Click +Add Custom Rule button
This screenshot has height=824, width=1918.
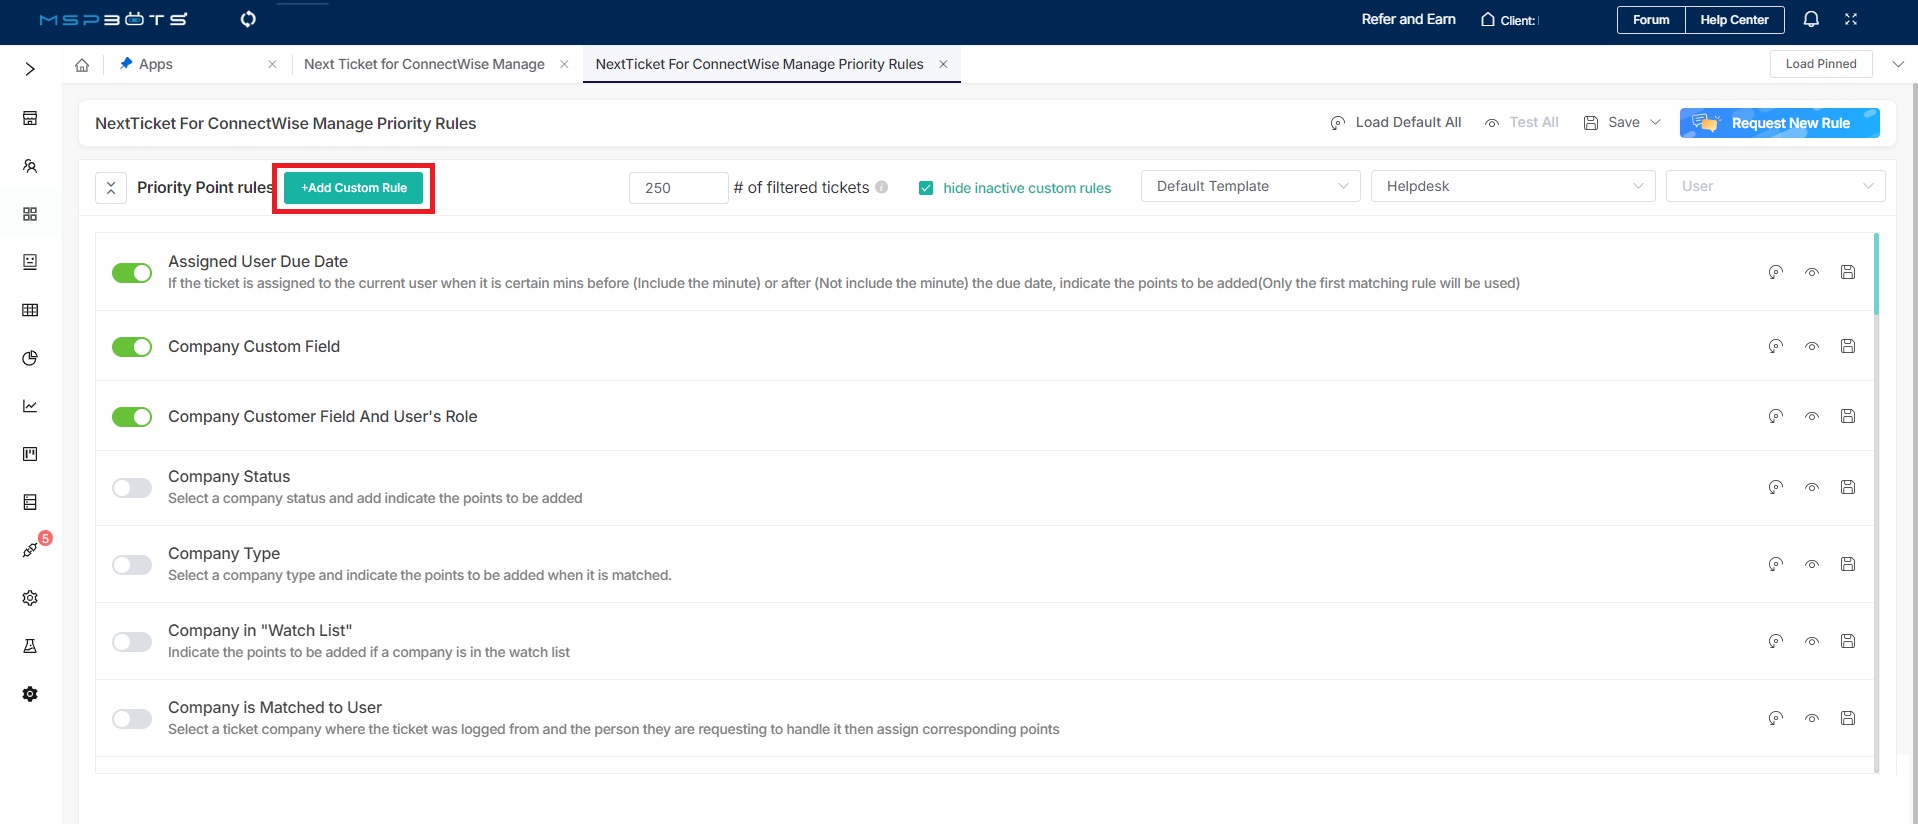click(x=353, y=188)
